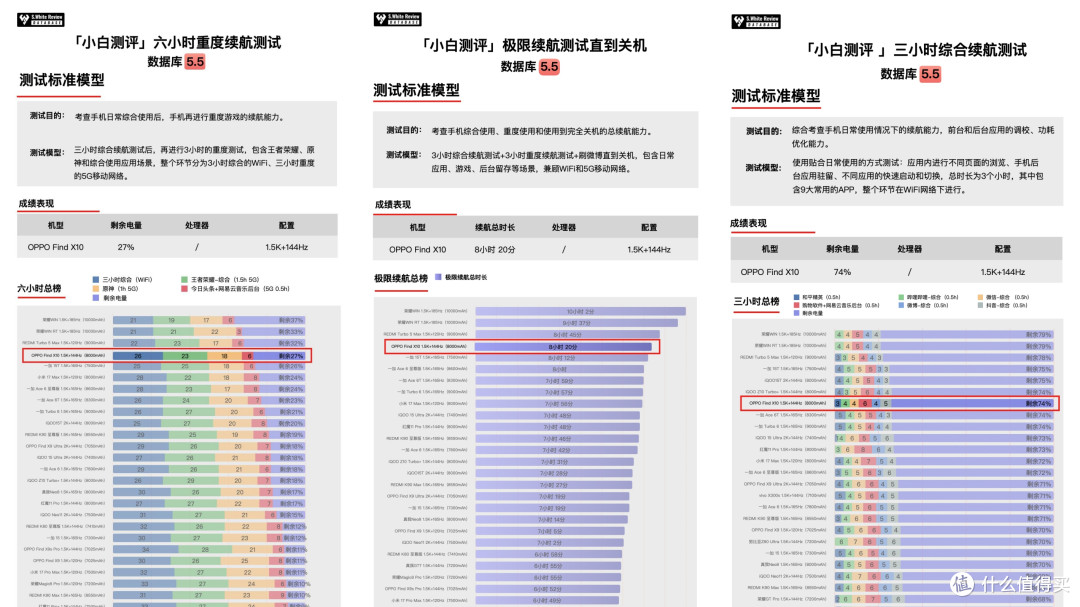This screenshot has width=1080, height=607.
Task: Click the S.White Review logo above the extreme endurance title
Action: (x=397, y=19)
